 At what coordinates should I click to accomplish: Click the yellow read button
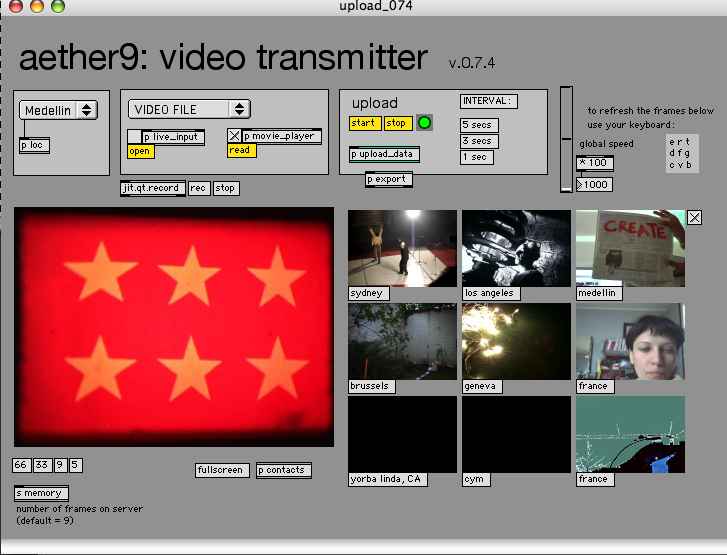(241, 151)
